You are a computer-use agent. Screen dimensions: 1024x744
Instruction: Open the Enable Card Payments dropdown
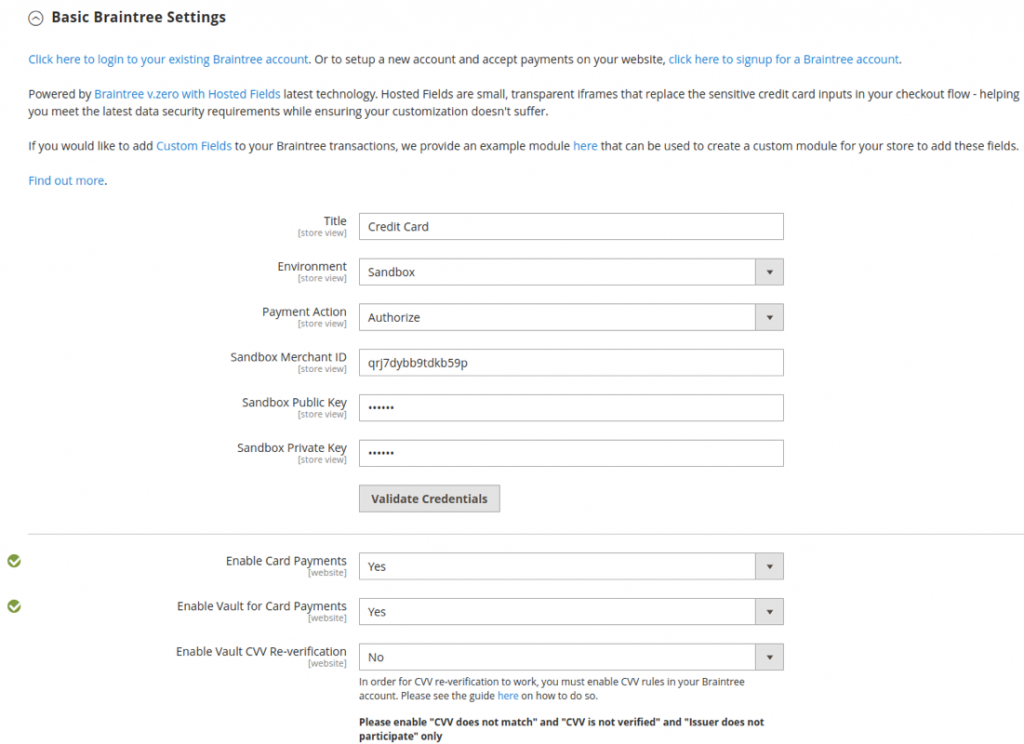(769, 566)
